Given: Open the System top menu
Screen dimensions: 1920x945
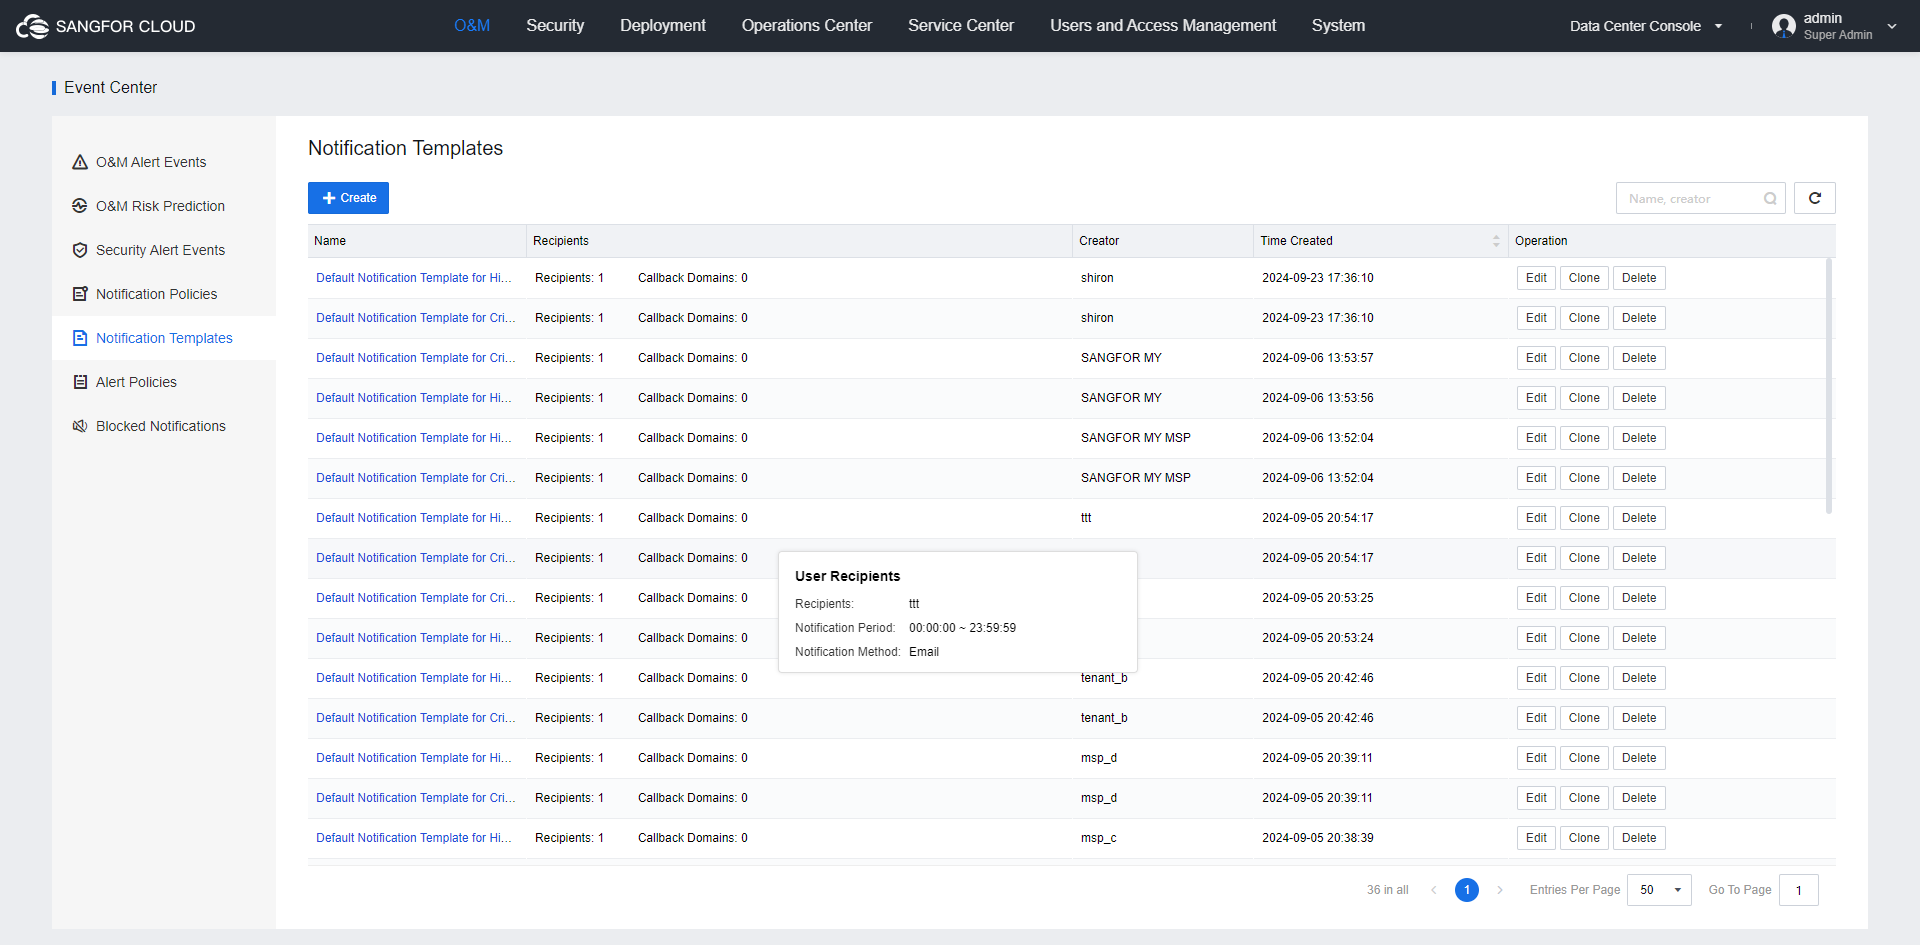Looking at the screenshot, I should (x=1338, y=26).
